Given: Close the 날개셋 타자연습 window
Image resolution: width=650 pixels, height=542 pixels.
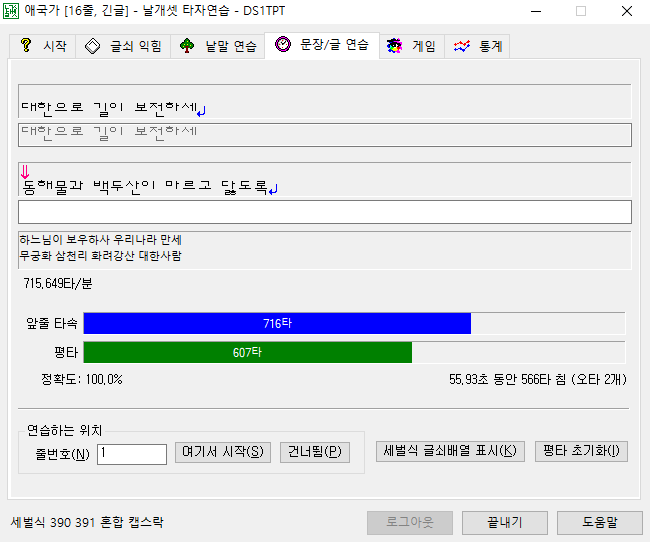Looking at the screenshot, I should [627, 11].
